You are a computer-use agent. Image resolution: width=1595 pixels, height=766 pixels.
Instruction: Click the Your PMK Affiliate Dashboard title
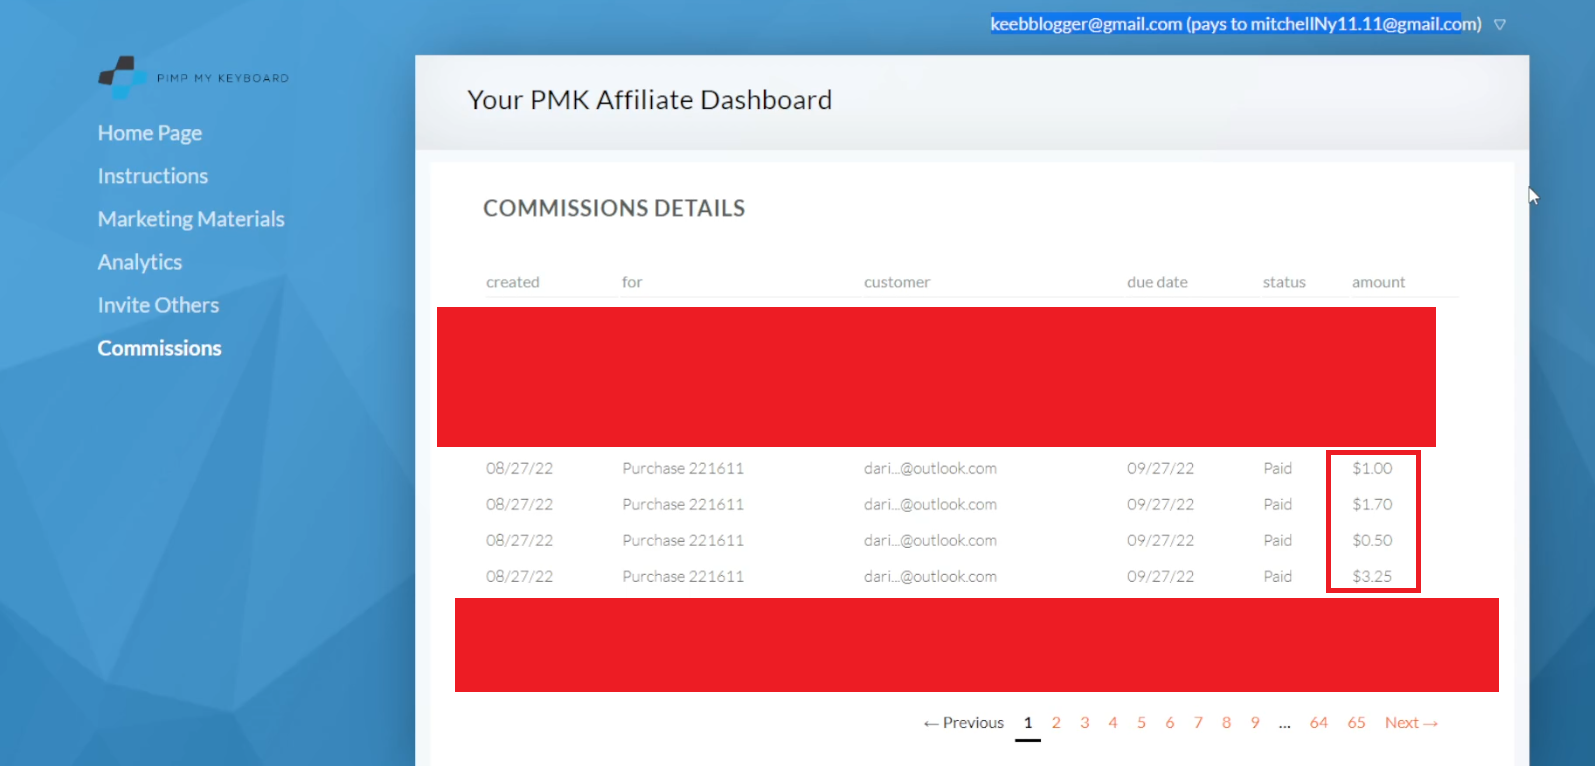650,100
